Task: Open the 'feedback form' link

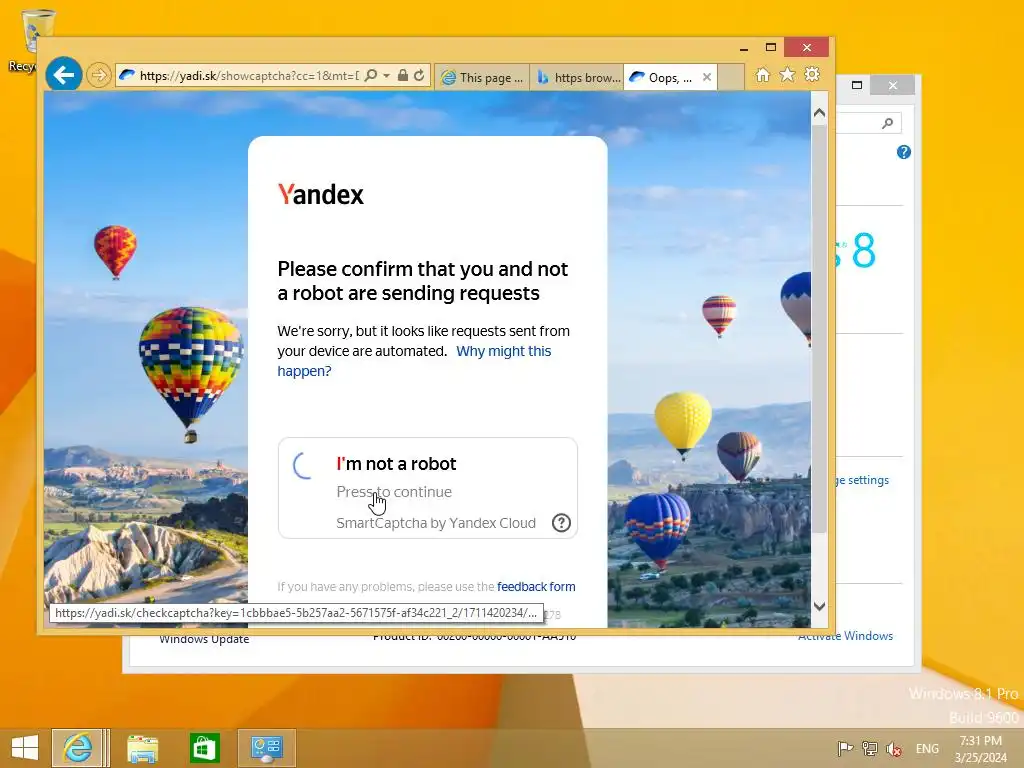Action: tap(536, 586)
